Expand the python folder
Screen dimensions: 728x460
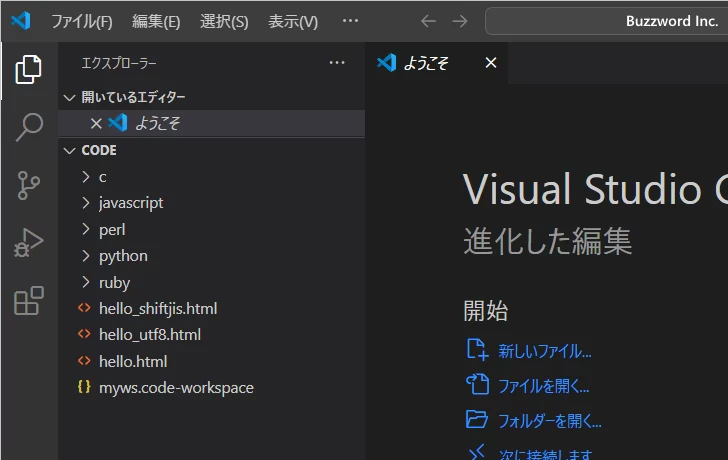tap(85, 255)
